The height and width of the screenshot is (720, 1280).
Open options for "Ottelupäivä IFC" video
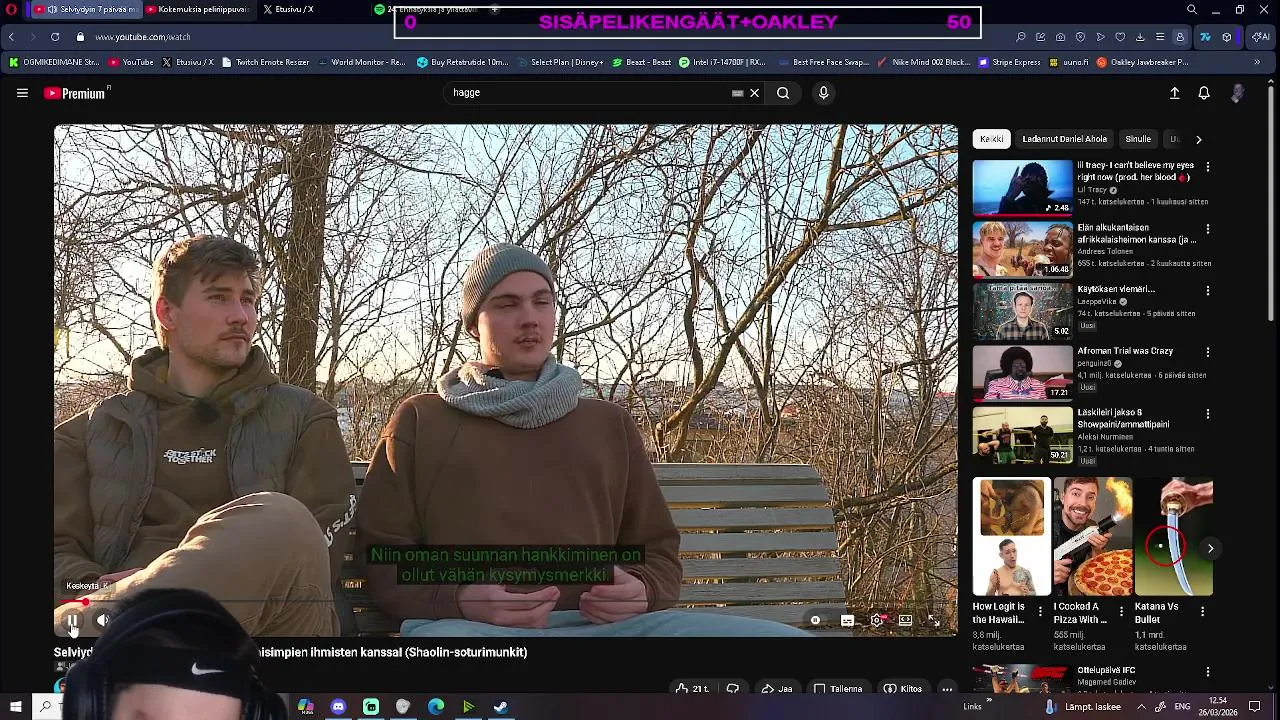pos(1207,672)
